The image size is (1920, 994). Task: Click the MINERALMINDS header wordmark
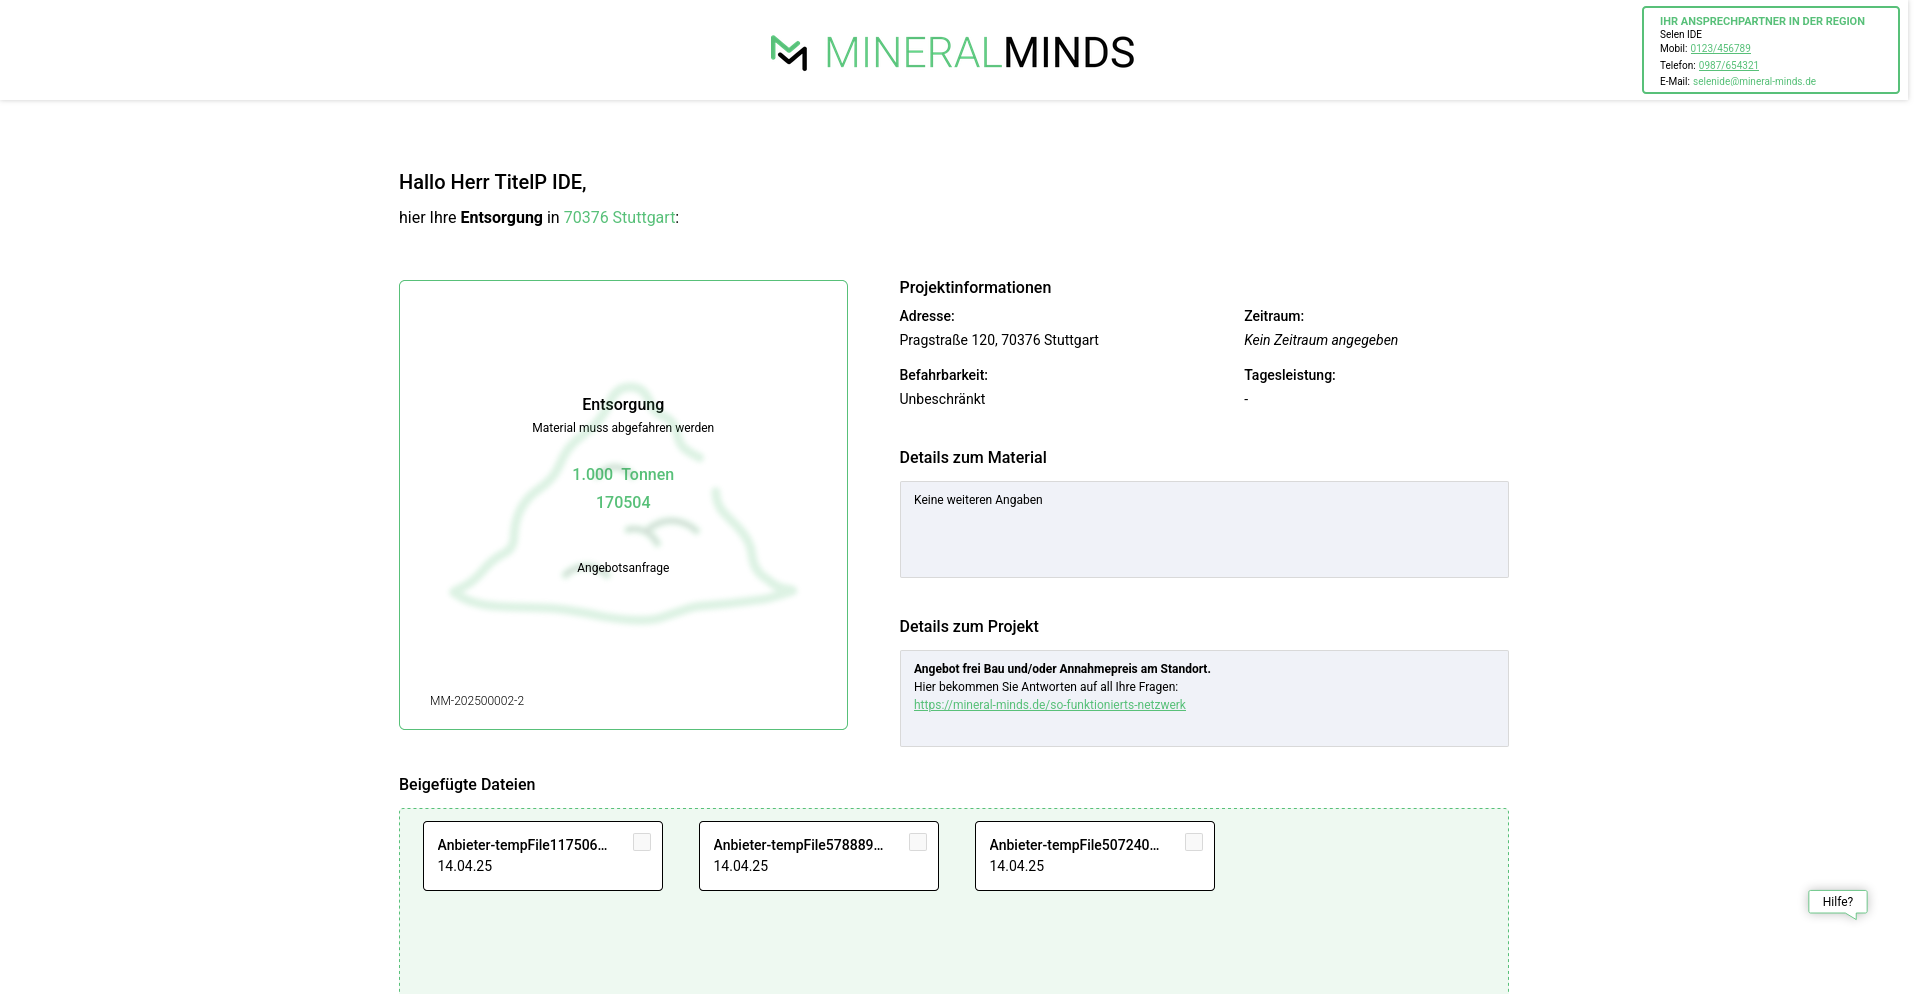(x=979, y=53)
